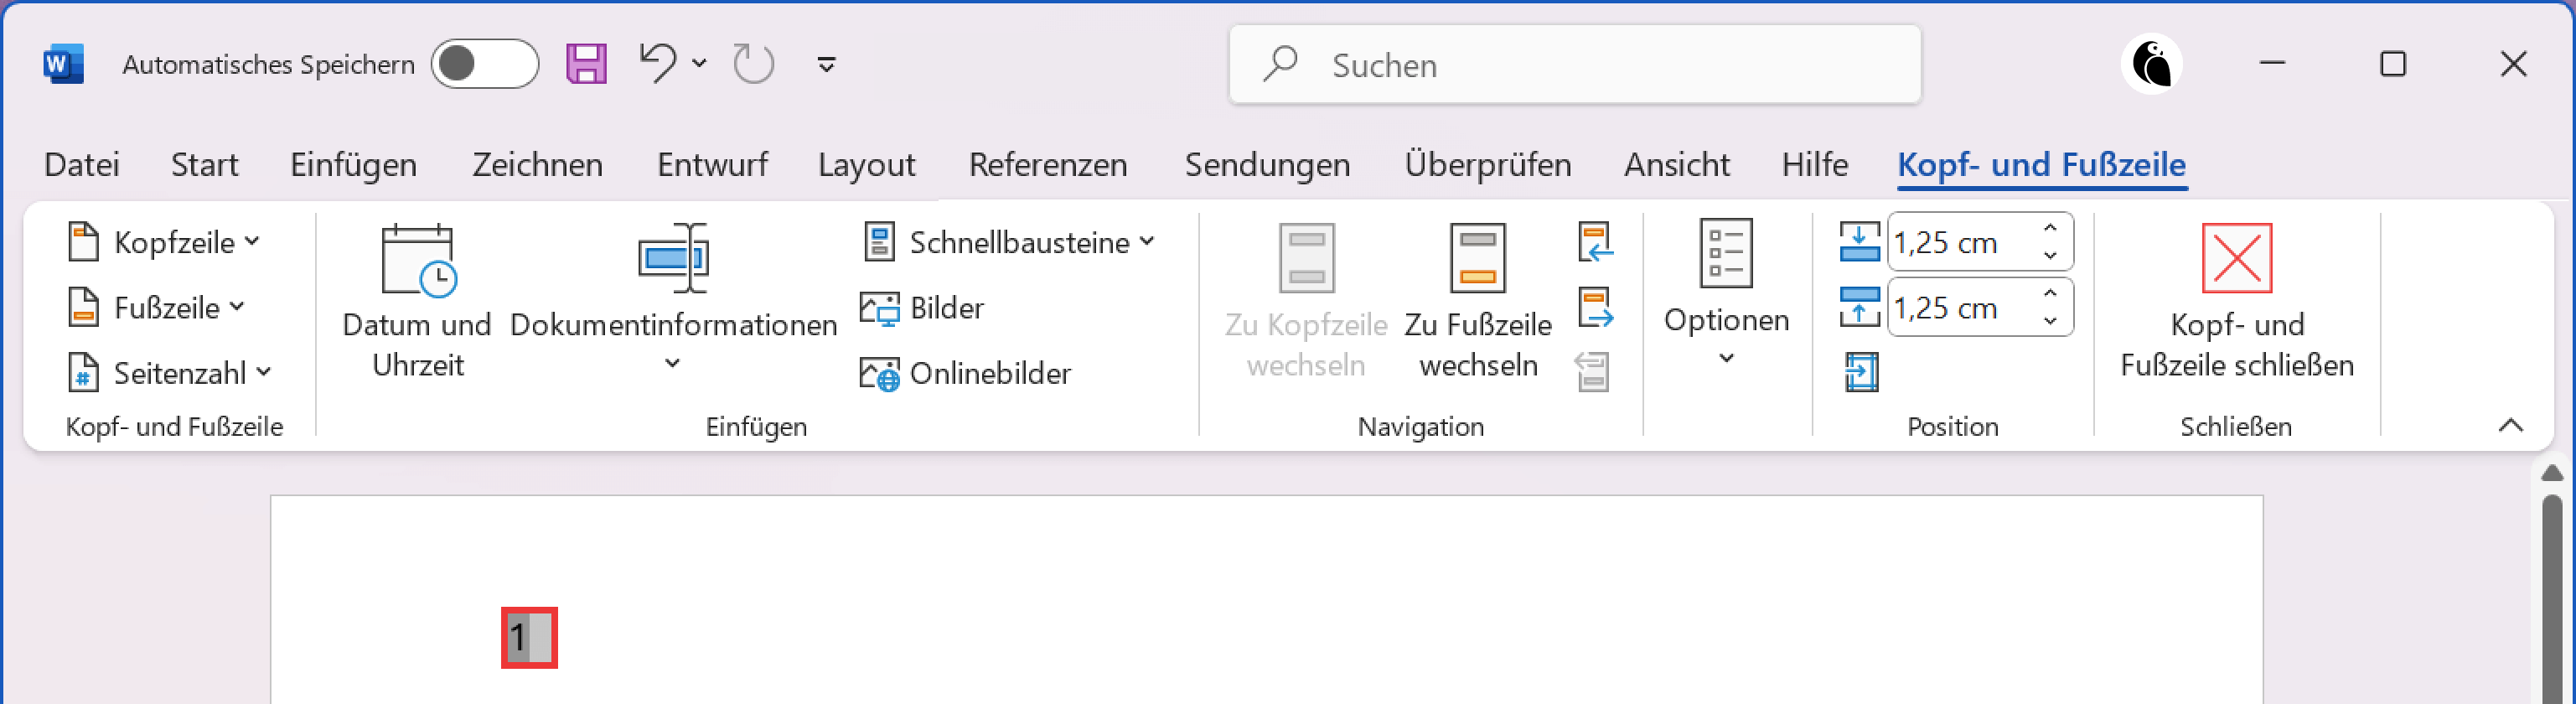Decrease header distance from top
The image size is (2576, 704).
[x=2050, y=255]
